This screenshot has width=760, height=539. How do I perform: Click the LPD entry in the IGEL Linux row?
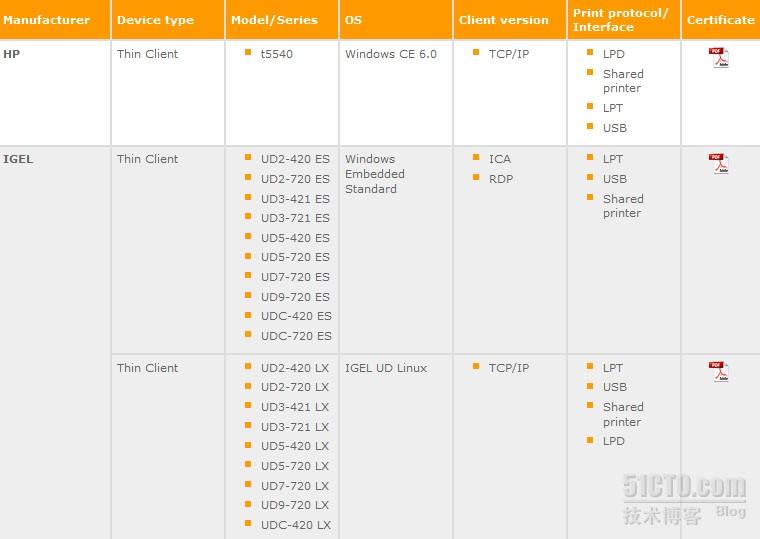(614, 441)
